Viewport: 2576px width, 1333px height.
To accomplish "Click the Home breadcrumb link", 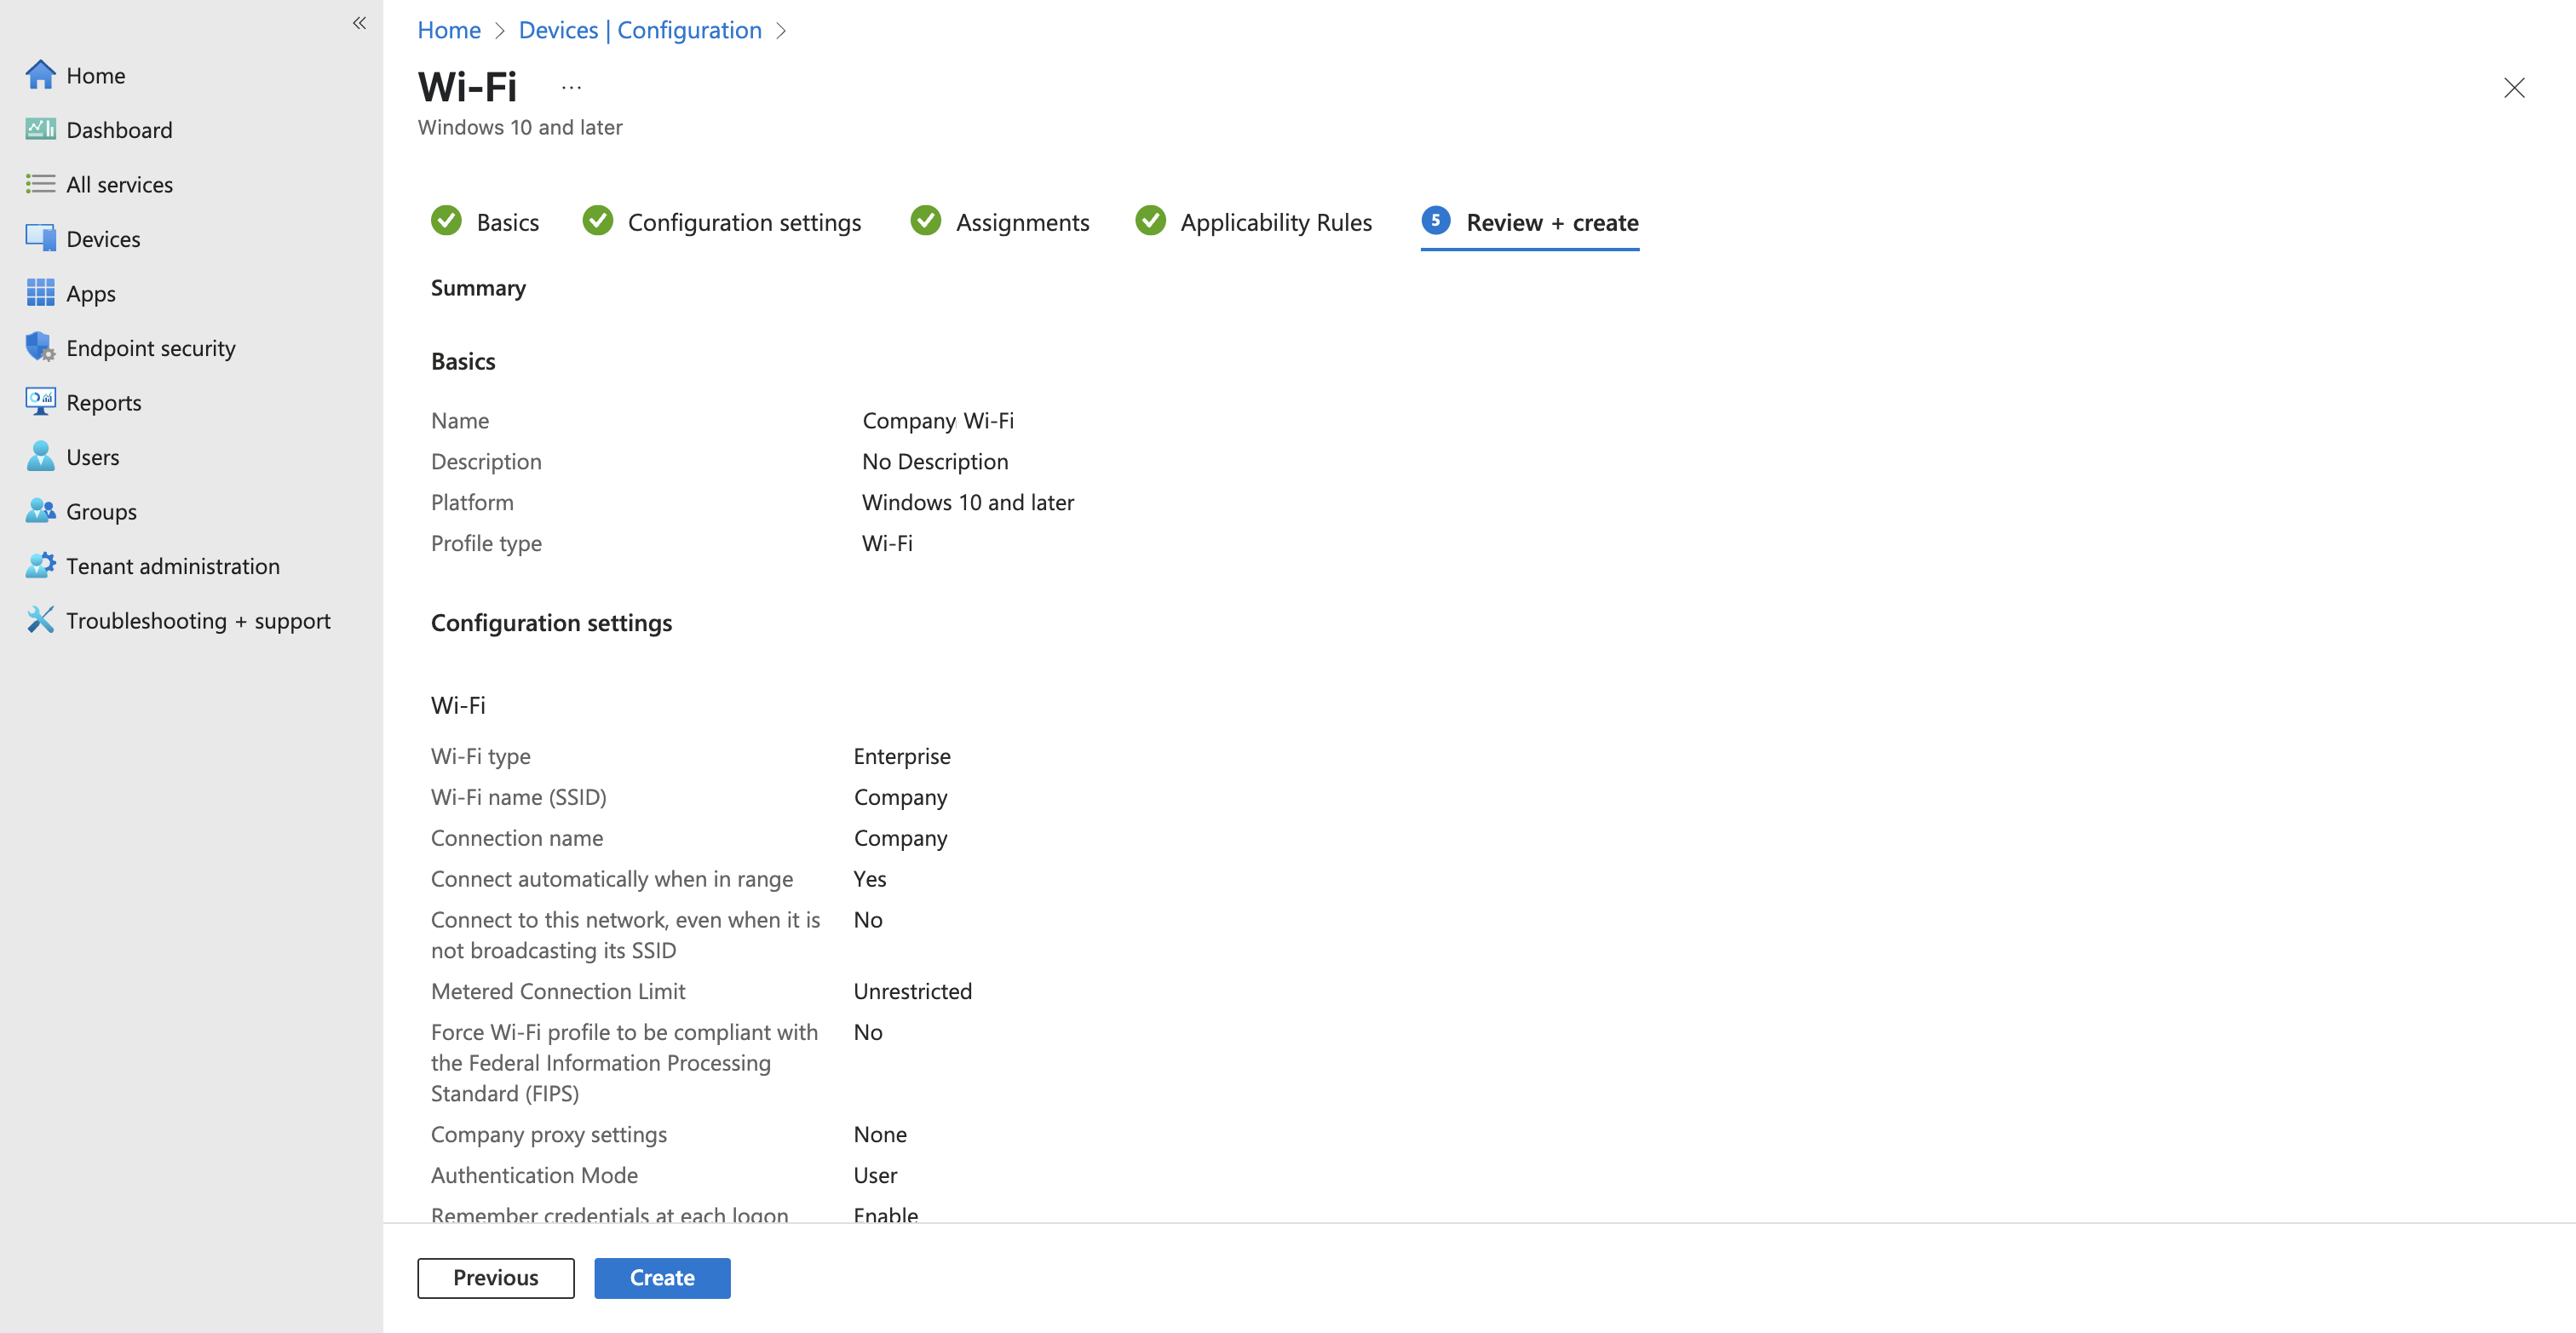I will click(449, 30).
